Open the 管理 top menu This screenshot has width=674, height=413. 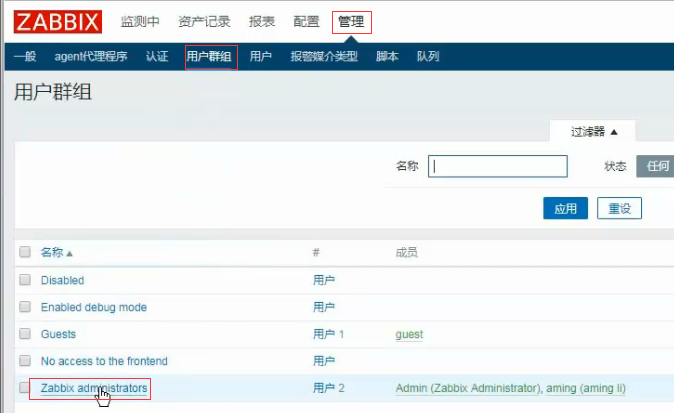tap(351, 21)
